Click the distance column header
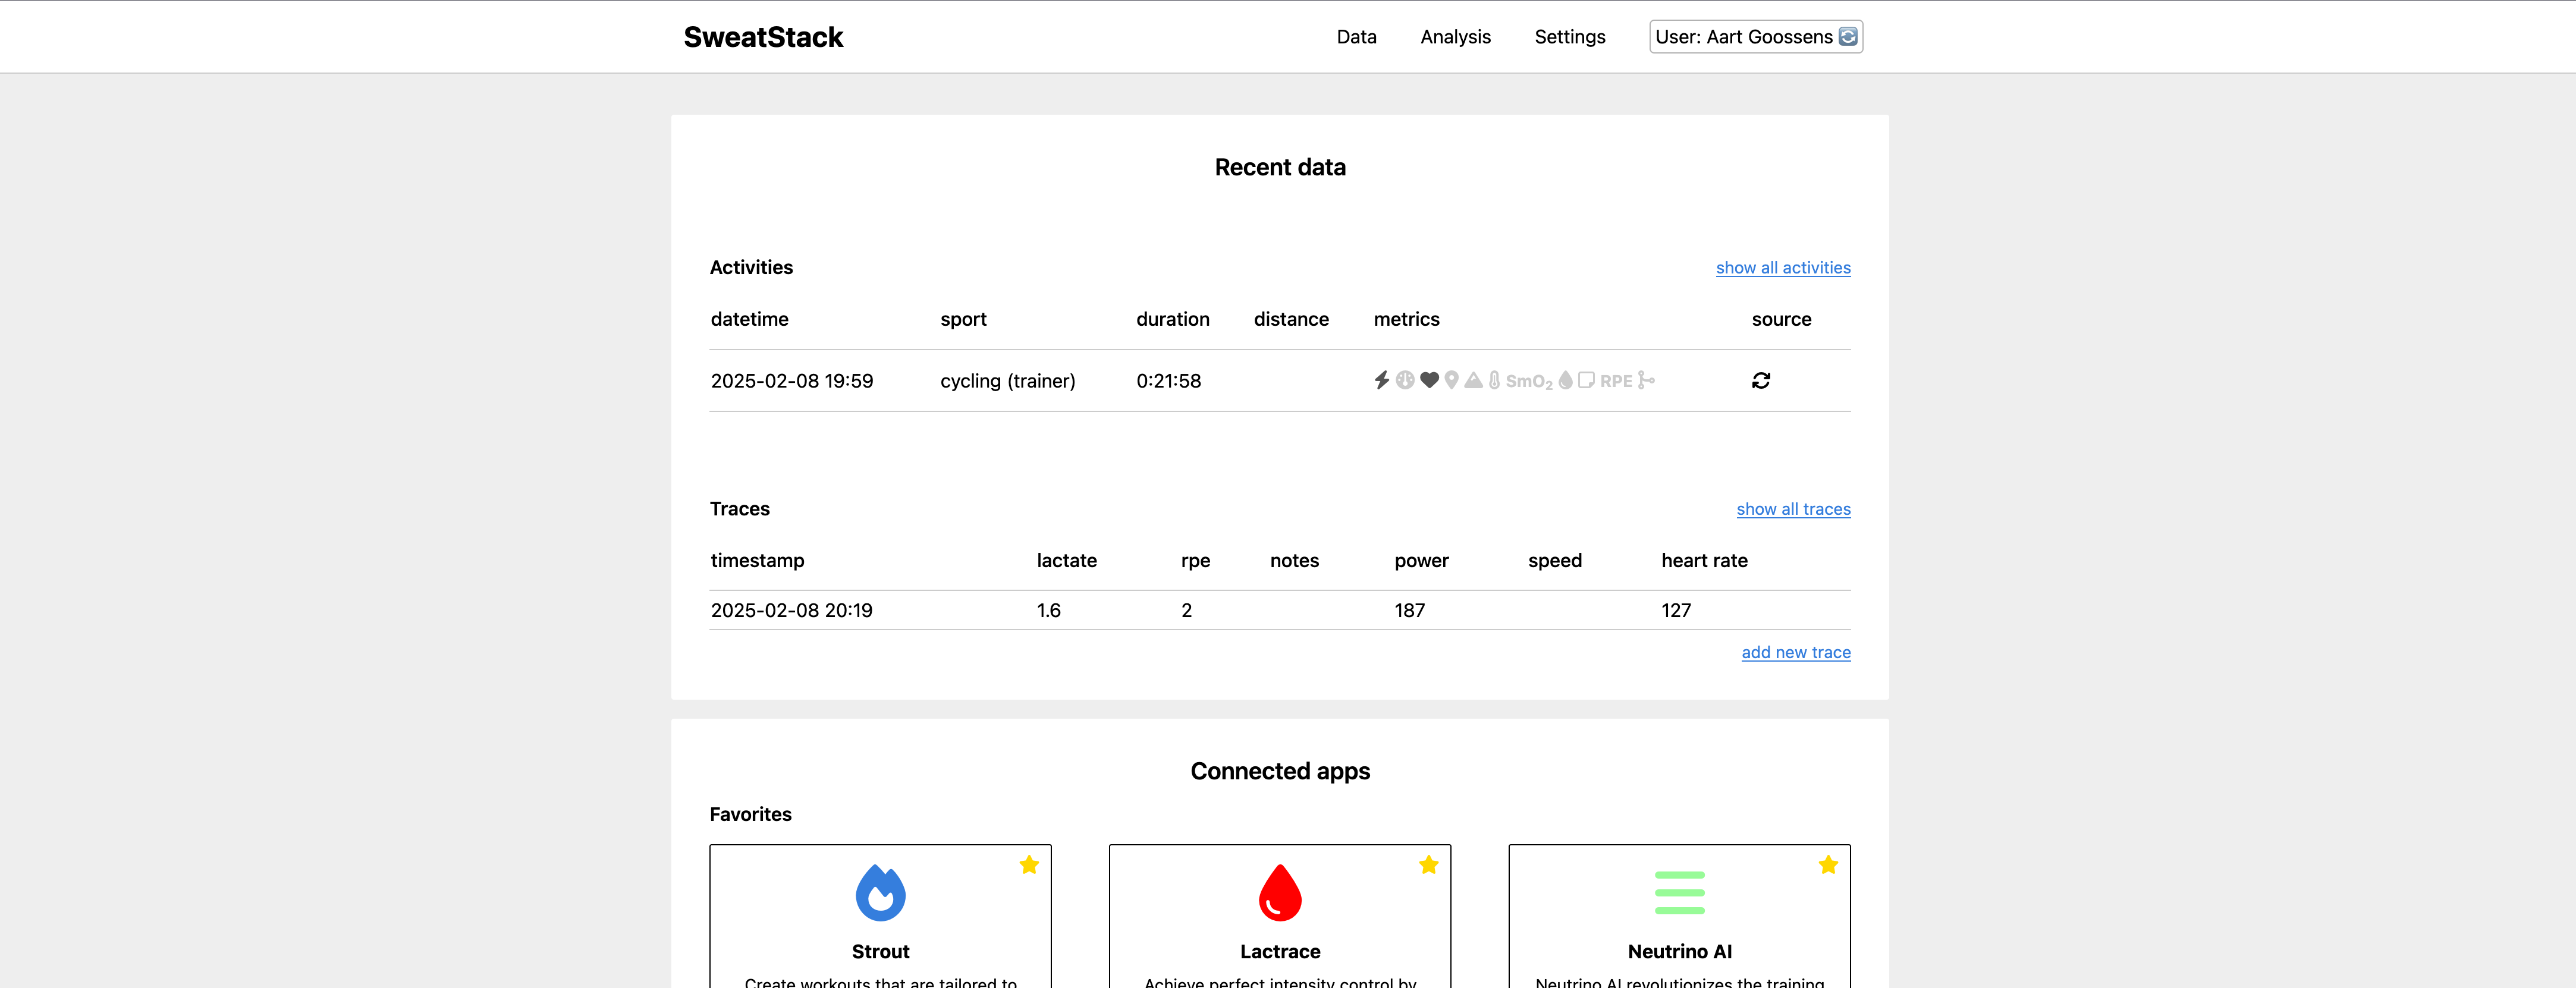Viewport: 2576px width, 988px height. (1291, 319)
